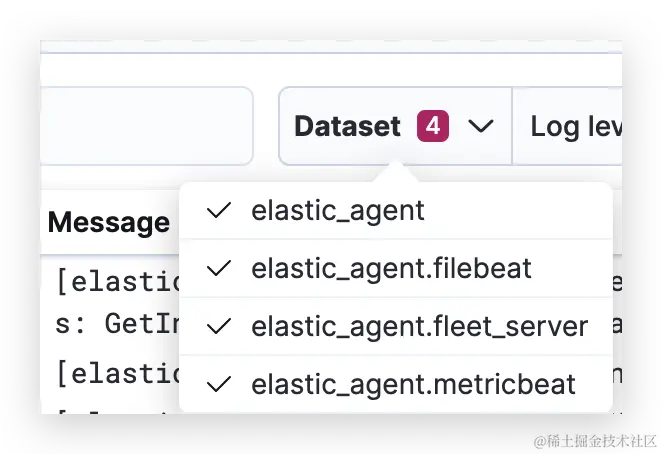Click the first log message row

110,300
